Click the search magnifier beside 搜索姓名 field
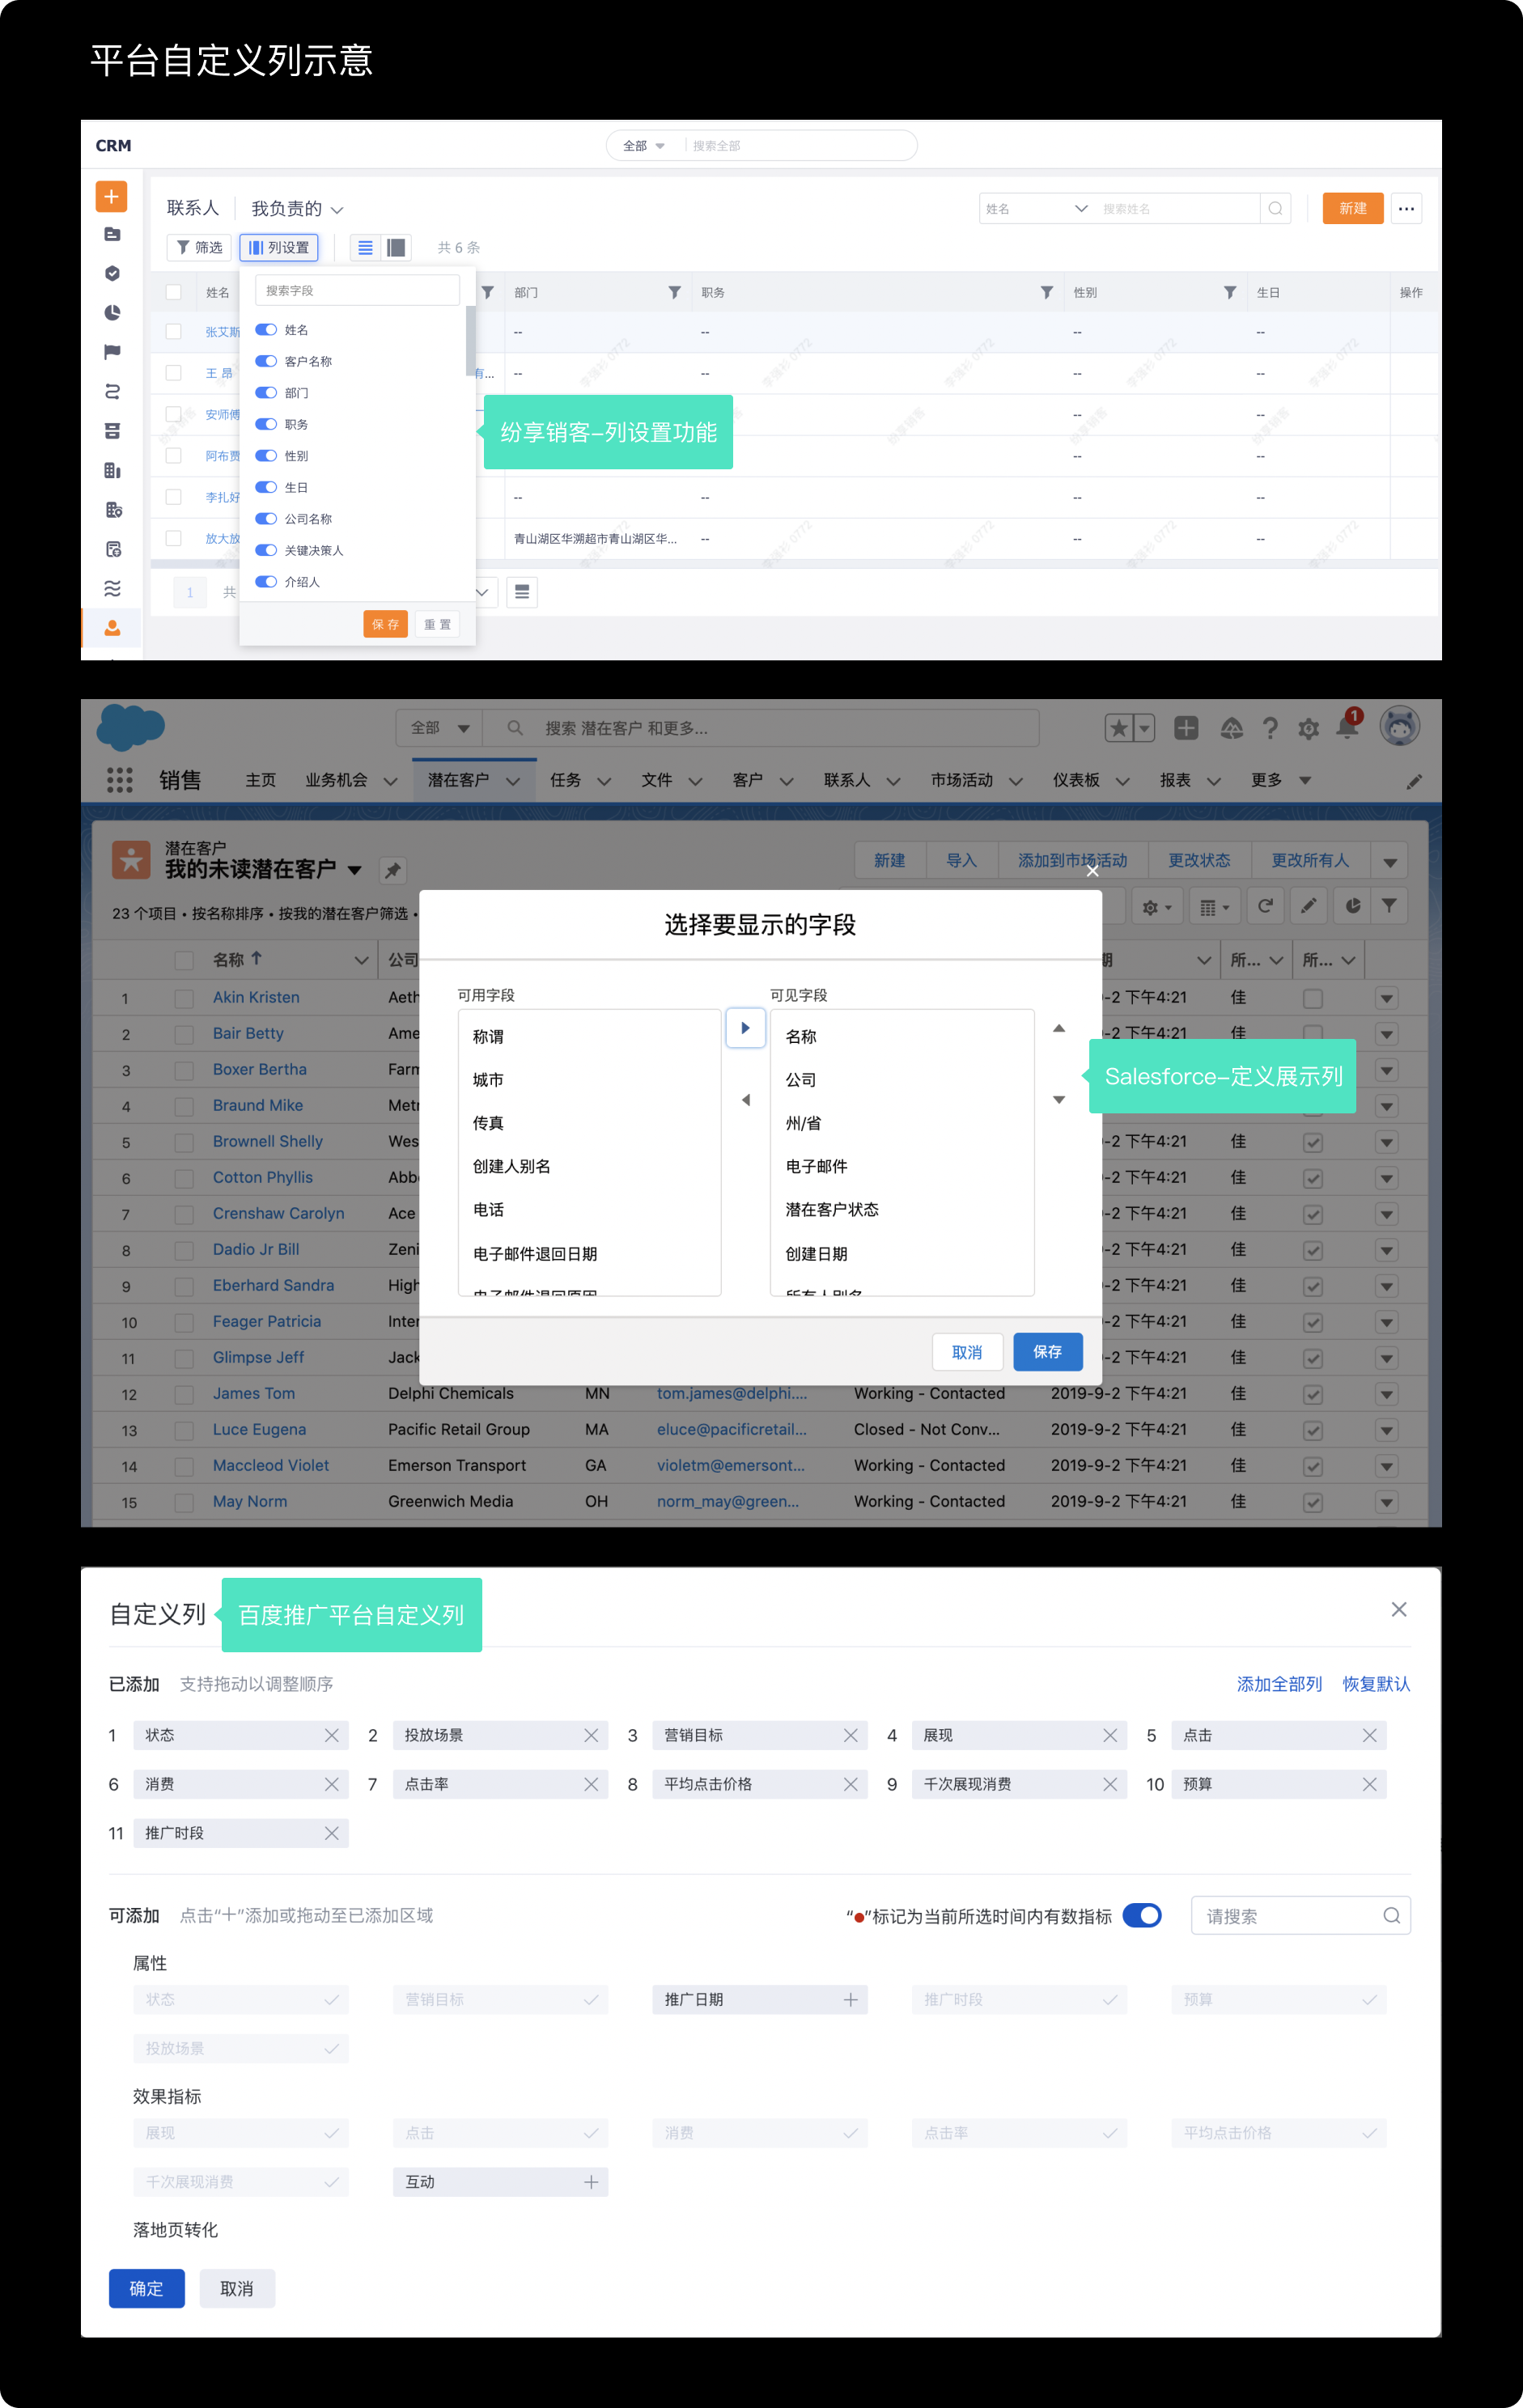This screenshot has height=2408, width=1523. click(x=1275, y=209)
